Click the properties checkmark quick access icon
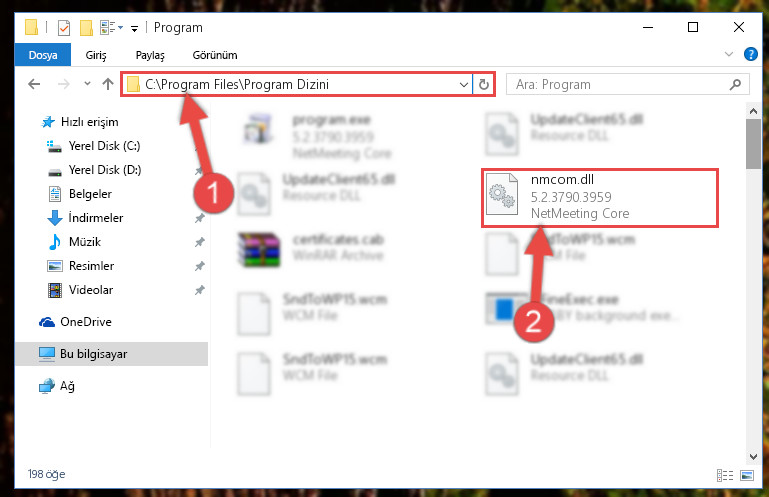The height and width of the screenshot is (497, 769). click(x=64, y=28)
